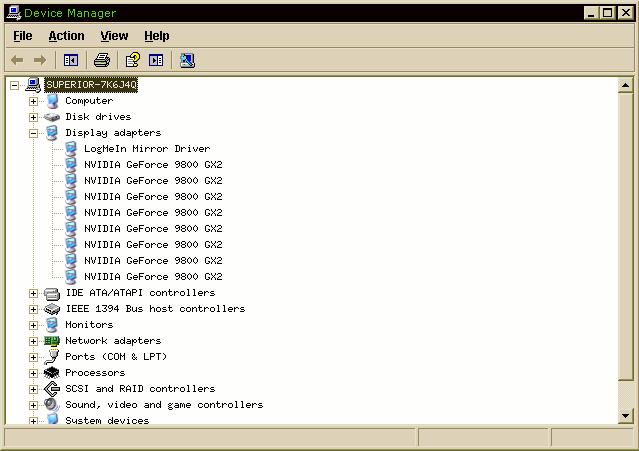Image resolution: width=639 pixels, height=451 pixels.
Task: Expand the Disk drives node
Action: (x=33, y=117)
